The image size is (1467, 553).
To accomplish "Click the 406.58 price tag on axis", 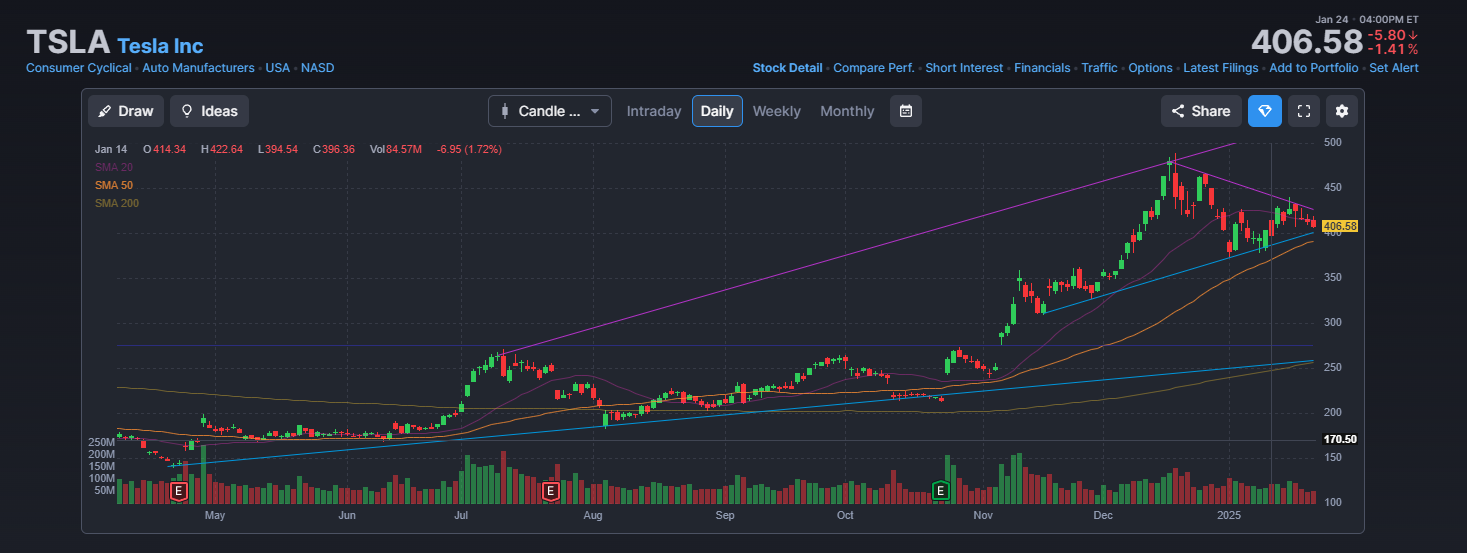I will [x=1340, y=227].
